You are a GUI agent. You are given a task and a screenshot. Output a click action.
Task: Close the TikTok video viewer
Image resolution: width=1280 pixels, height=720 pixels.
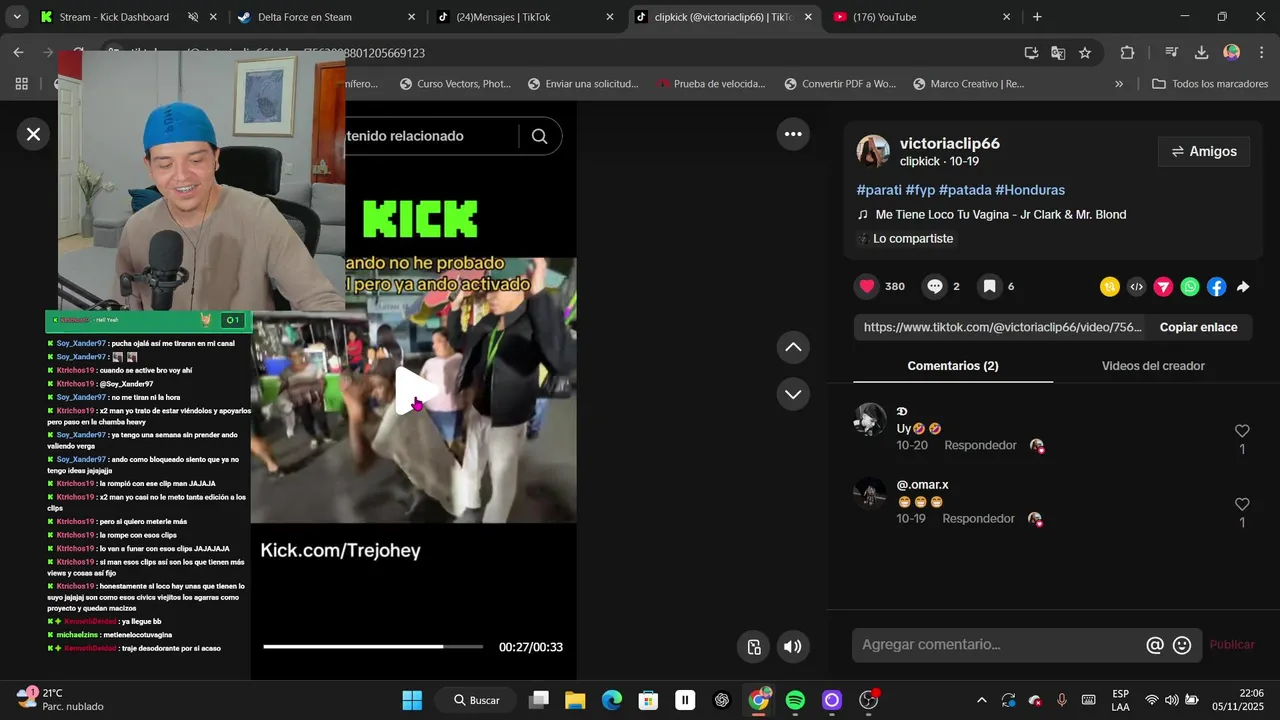33,134
